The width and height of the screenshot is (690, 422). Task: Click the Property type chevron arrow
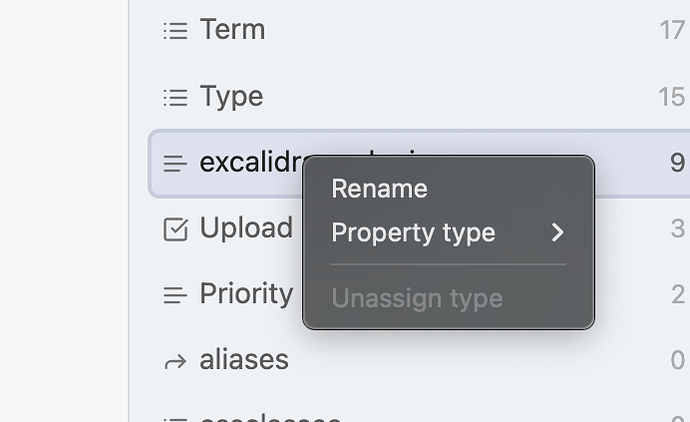pyautogui.click(x=558, y=232)
